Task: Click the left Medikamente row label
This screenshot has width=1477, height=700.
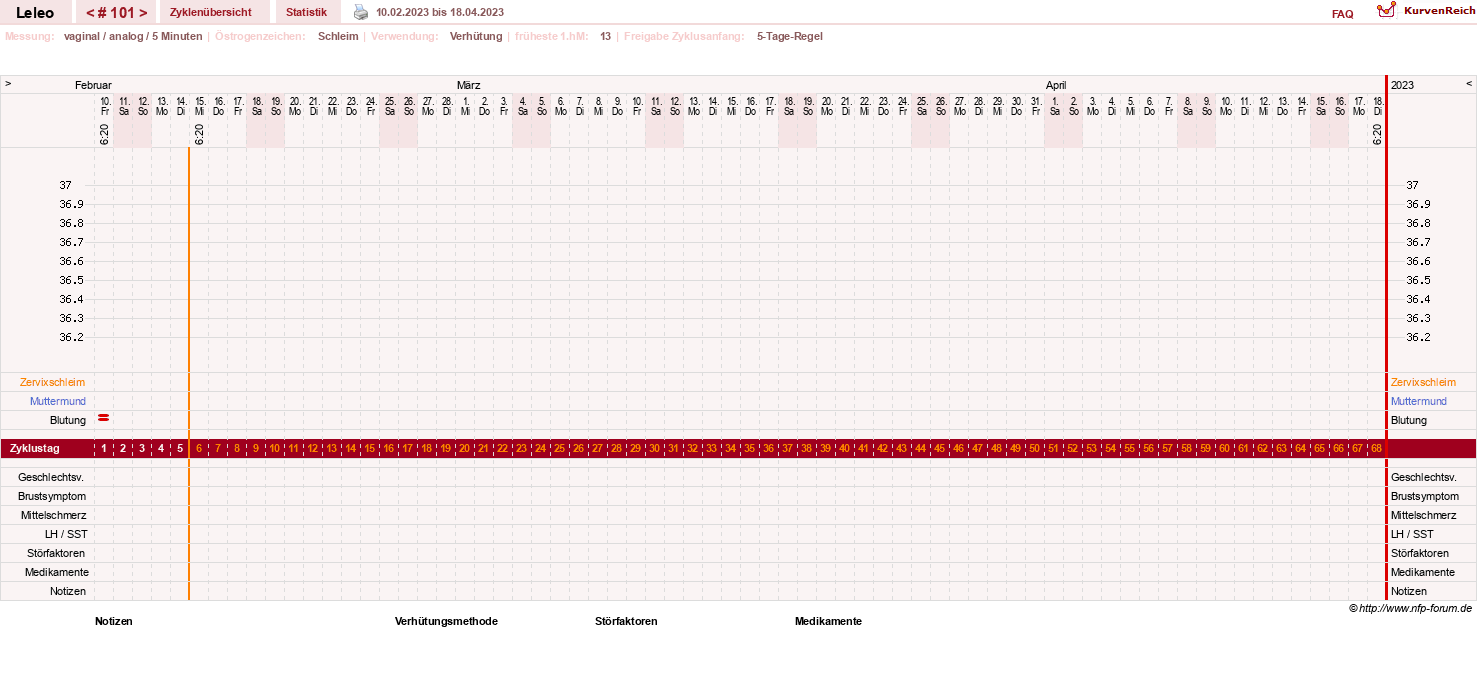Action: (57, 572)
